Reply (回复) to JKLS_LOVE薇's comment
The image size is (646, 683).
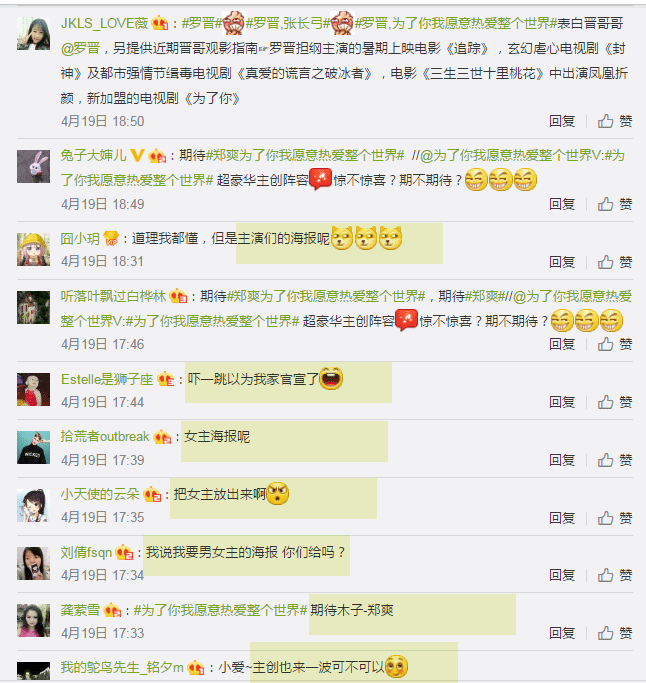pos(562,121)
